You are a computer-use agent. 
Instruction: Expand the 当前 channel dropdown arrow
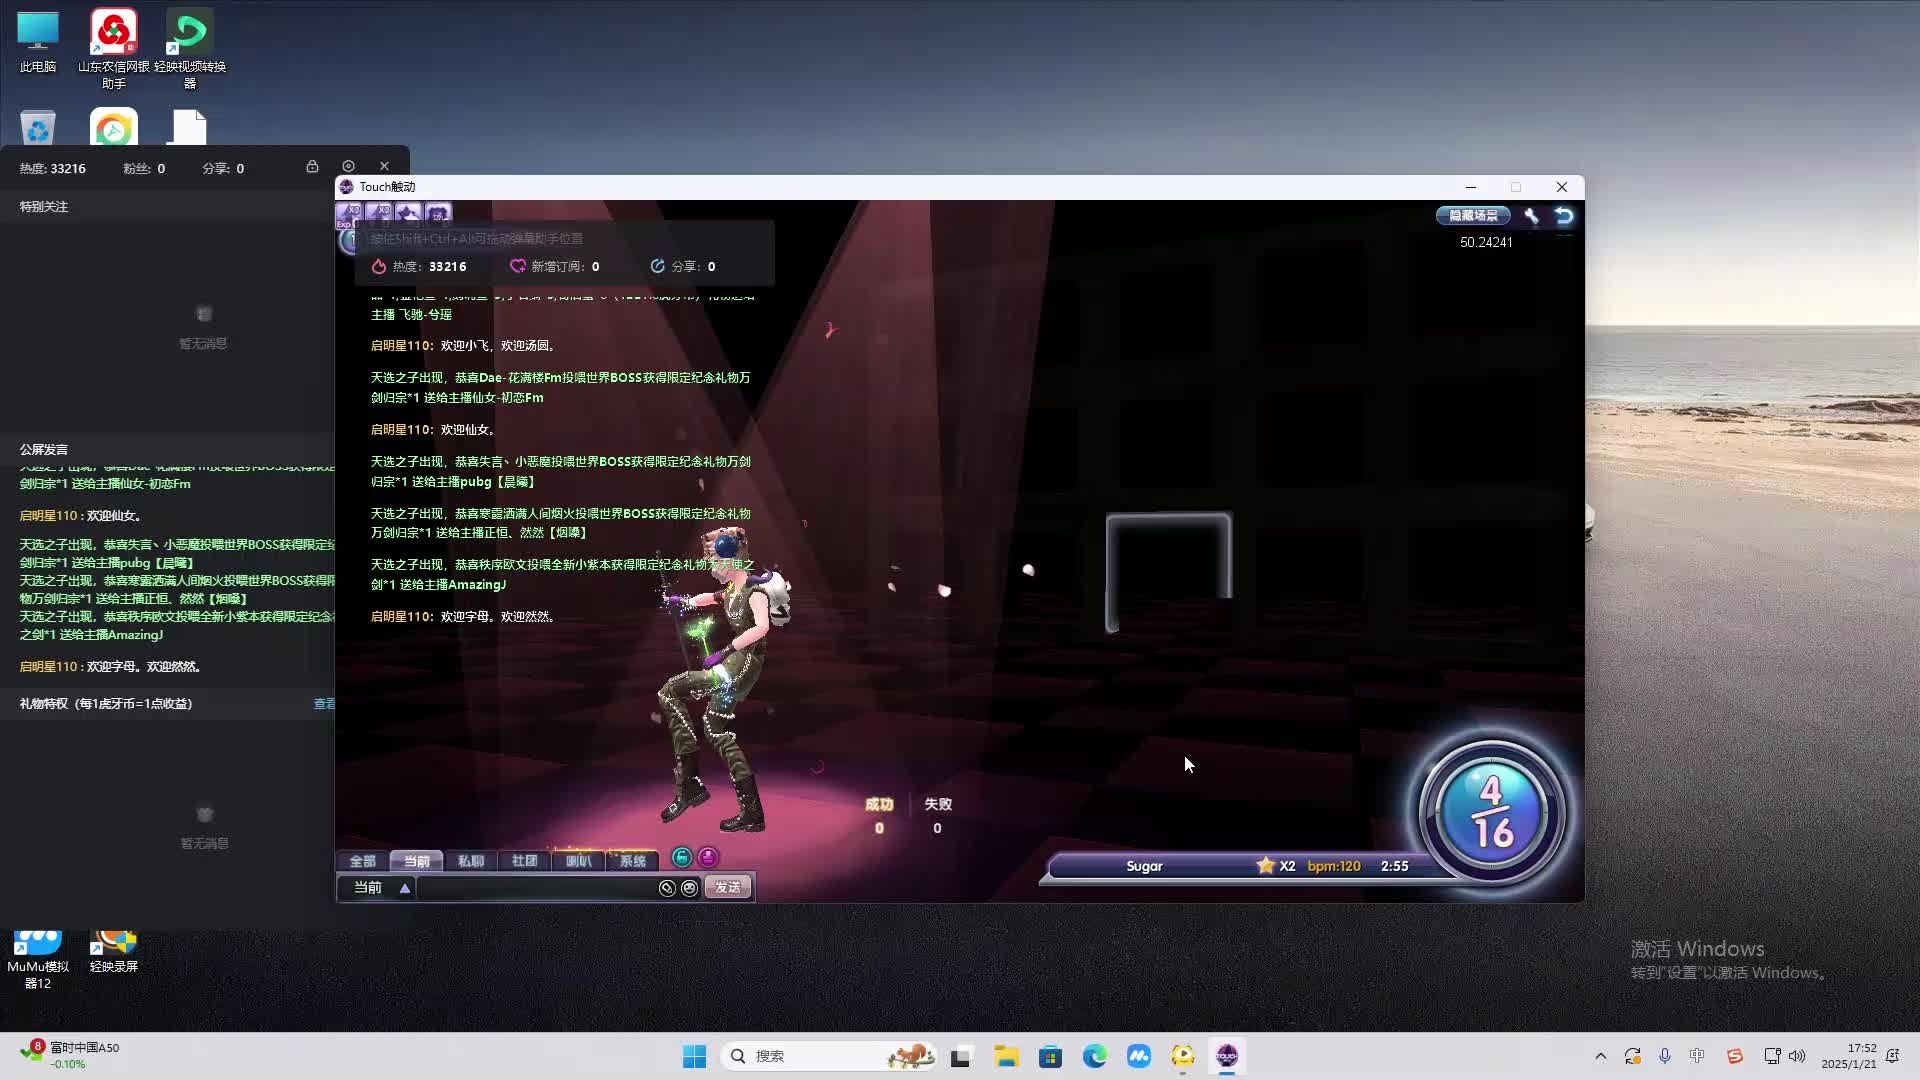click(405, 888)
